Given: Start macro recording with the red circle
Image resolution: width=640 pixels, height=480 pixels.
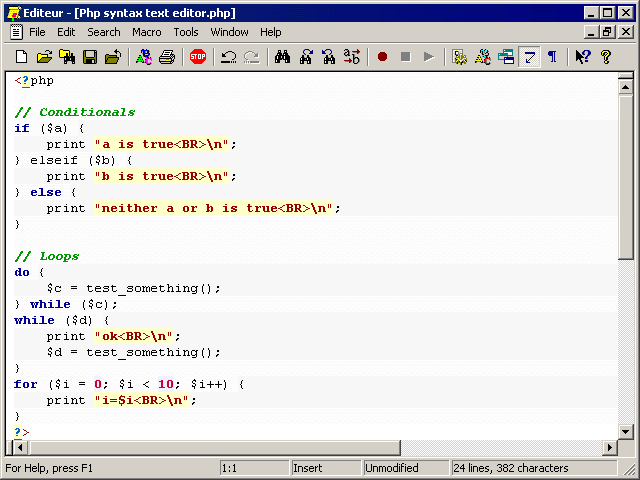Looking at the screenshot, I should point(382,57).
